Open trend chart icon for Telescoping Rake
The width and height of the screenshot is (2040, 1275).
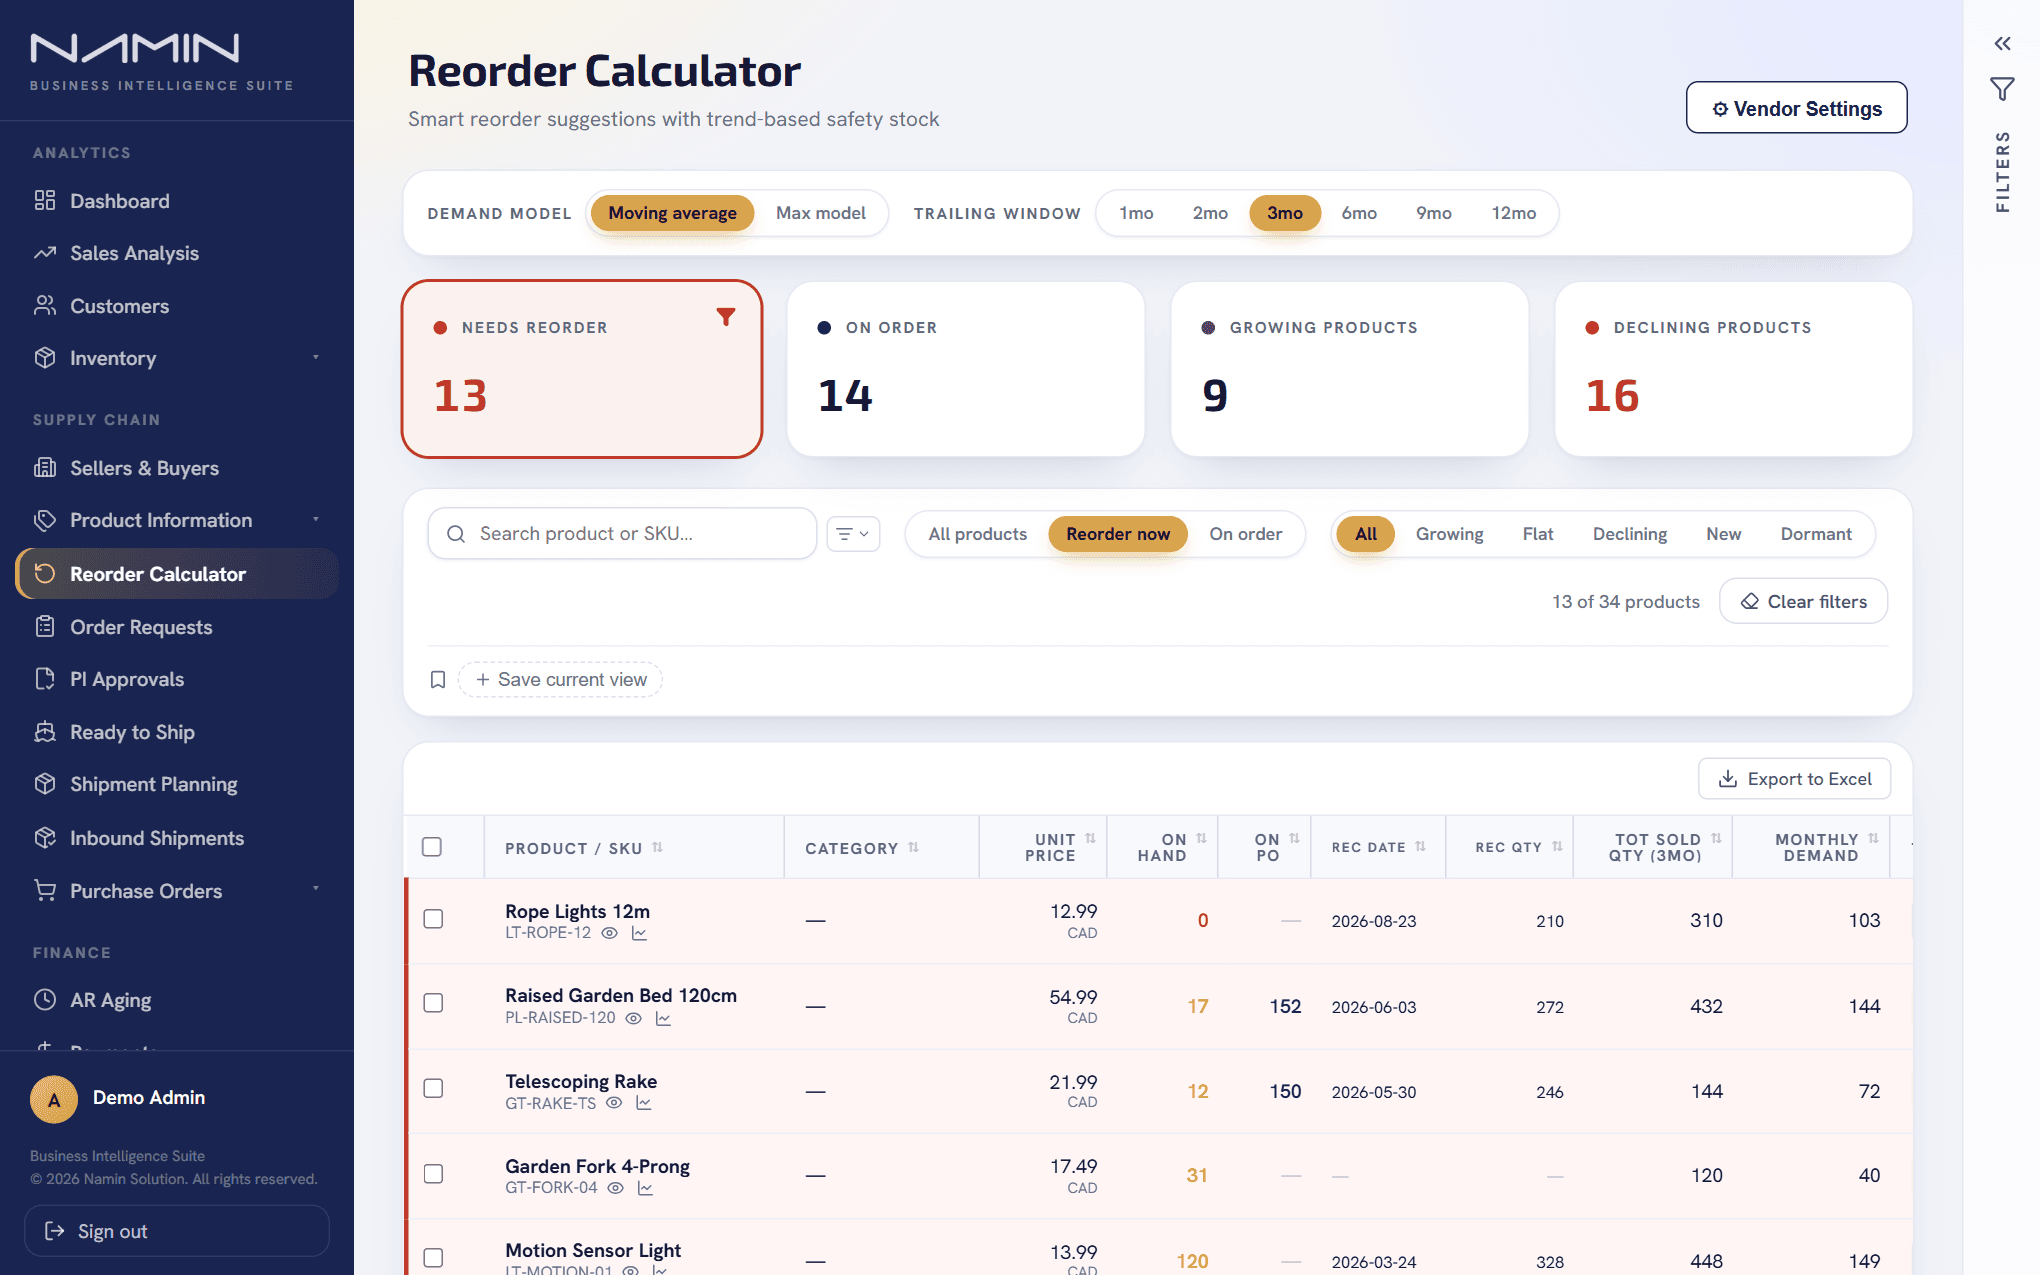coord(644,1103)
